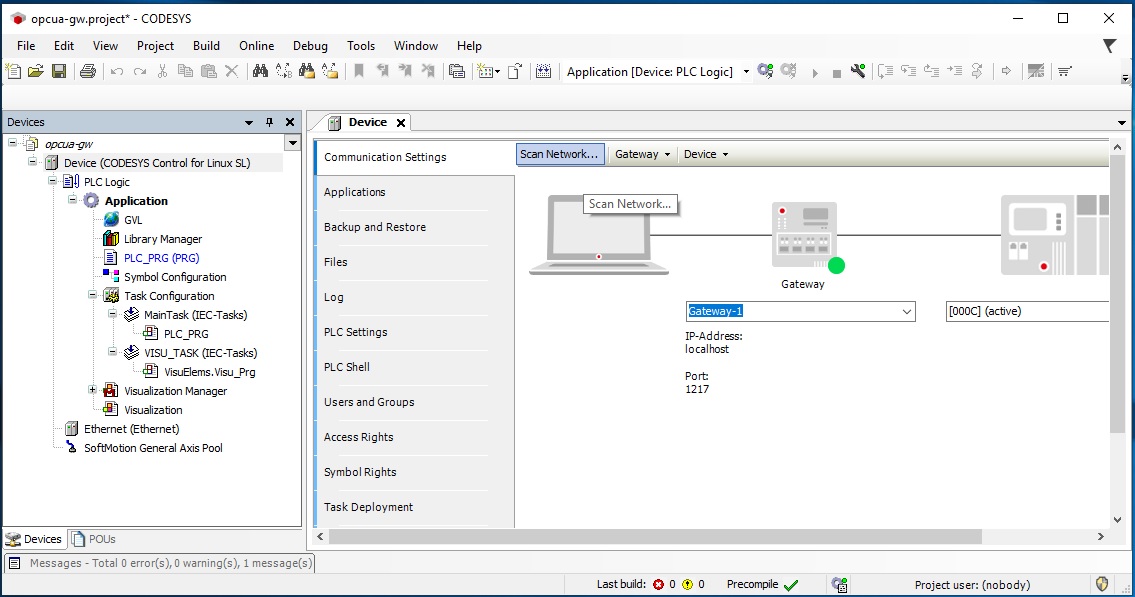1135x597 pixels.
Task: Close the Device editor tab
Action: (x=400, y=123)
